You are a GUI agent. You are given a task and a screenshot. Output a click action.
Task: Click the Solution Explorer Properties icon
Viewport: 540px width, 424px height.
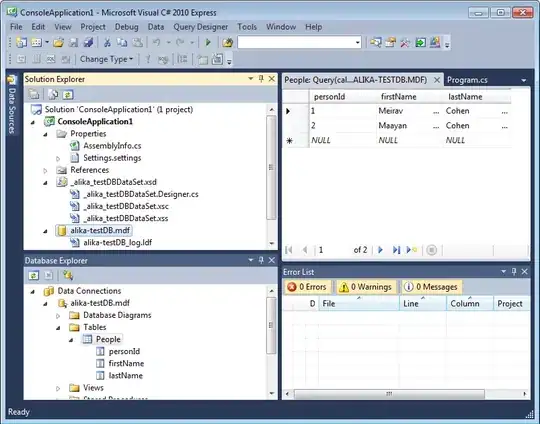click(34, 94)
